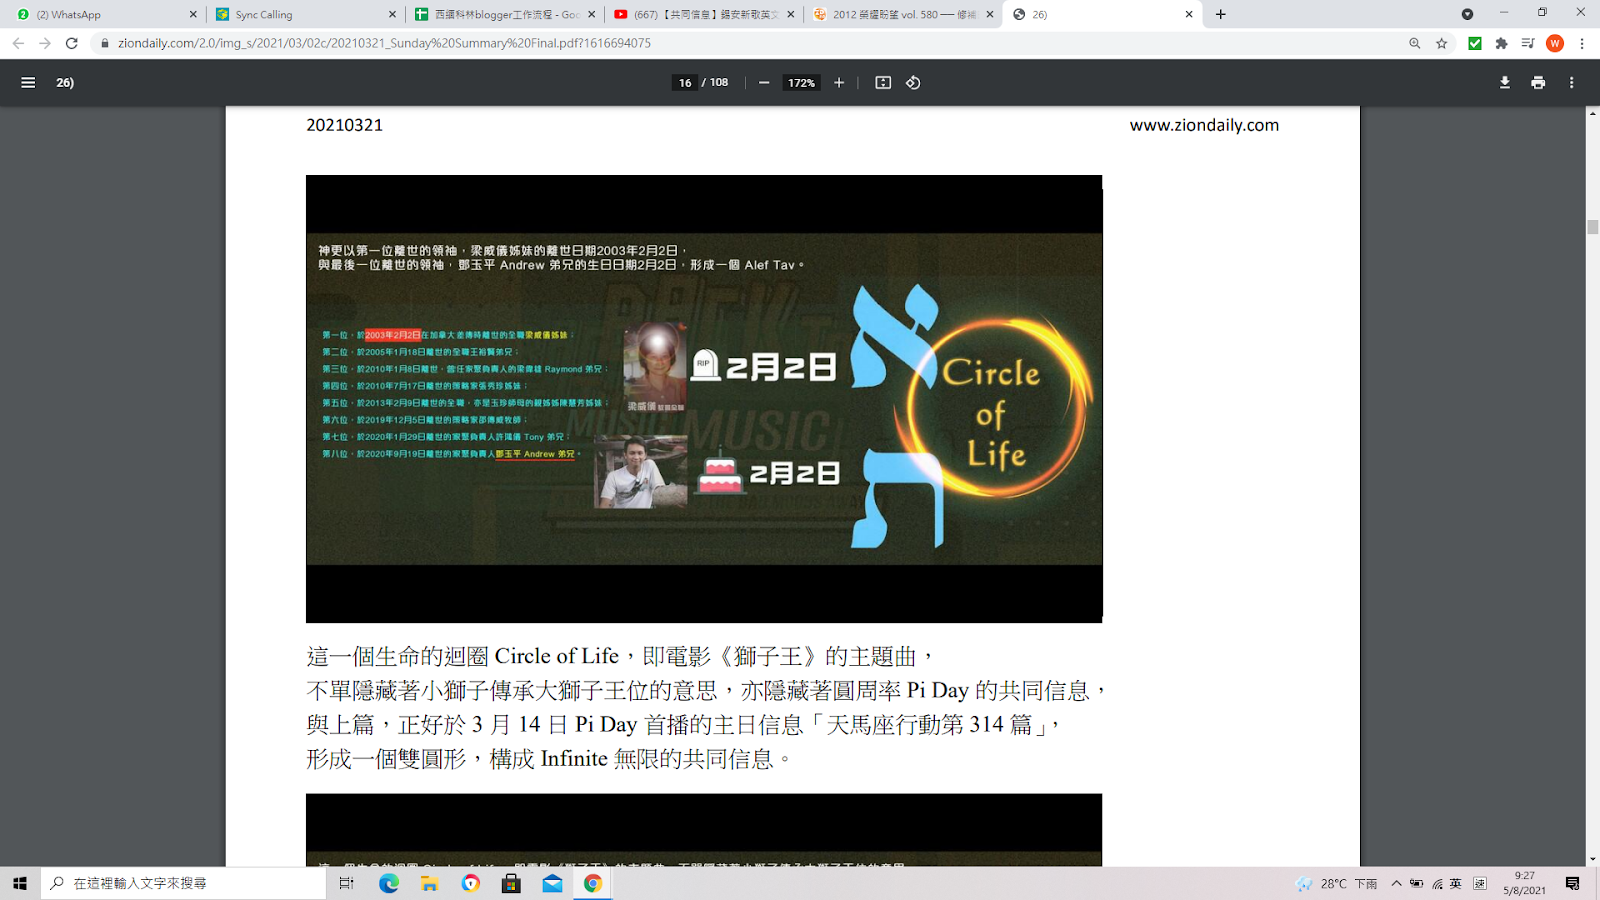The width and height of the screenshot is (1600, 900).
Task: Close the YouTube tab
Action: [x=791, y=14]
